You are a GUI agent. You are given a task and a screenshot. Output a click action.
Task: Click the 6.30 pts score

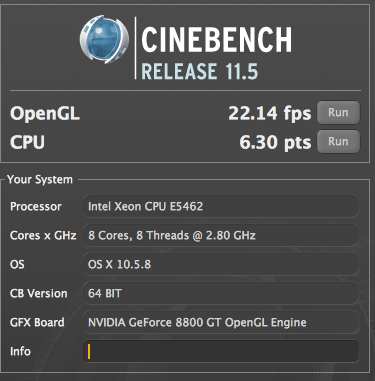pos(275,142)
